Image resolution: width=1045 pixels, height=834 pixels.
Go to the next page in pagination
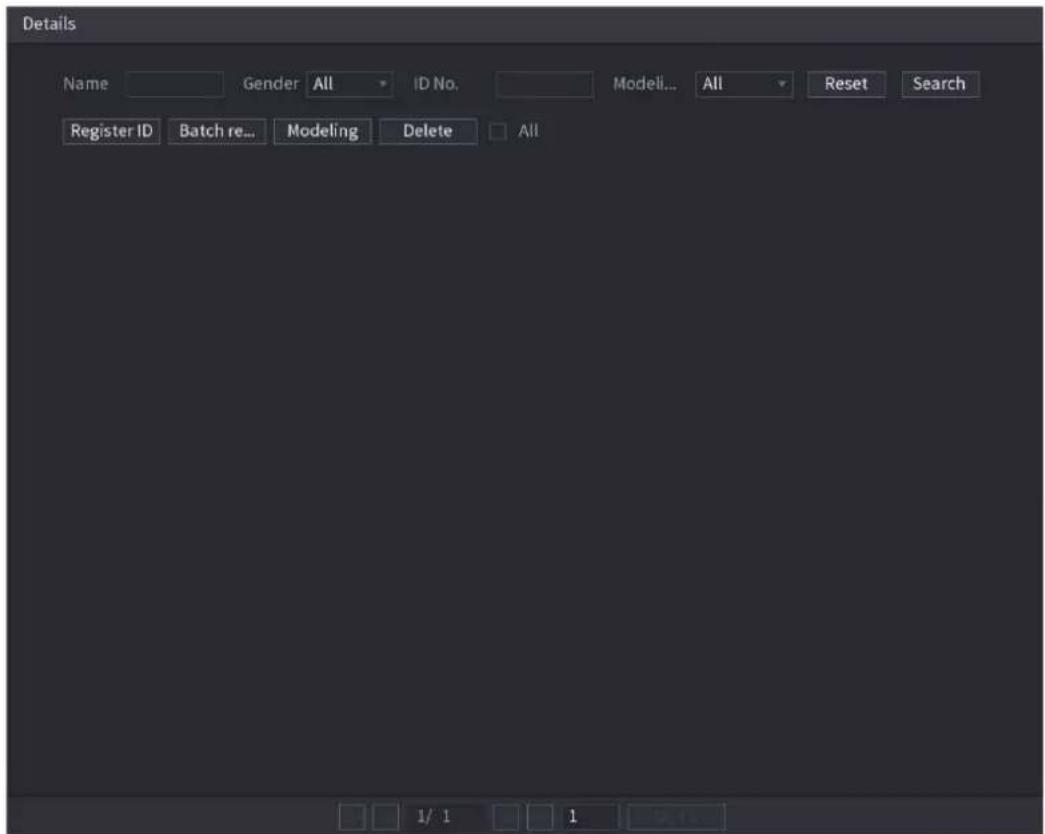tap(506, 817)
